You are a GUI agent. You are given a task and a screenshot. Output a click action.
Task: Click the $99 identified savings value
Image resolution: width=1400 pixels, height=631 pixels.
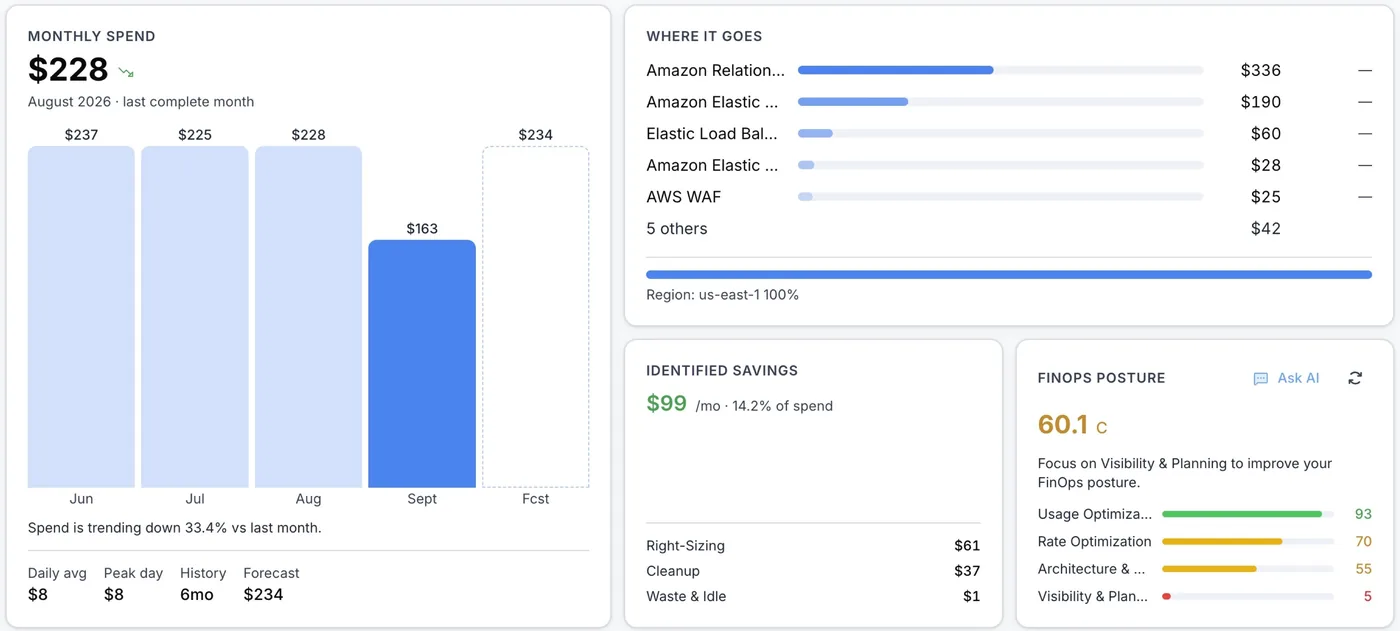click(667, 403)
